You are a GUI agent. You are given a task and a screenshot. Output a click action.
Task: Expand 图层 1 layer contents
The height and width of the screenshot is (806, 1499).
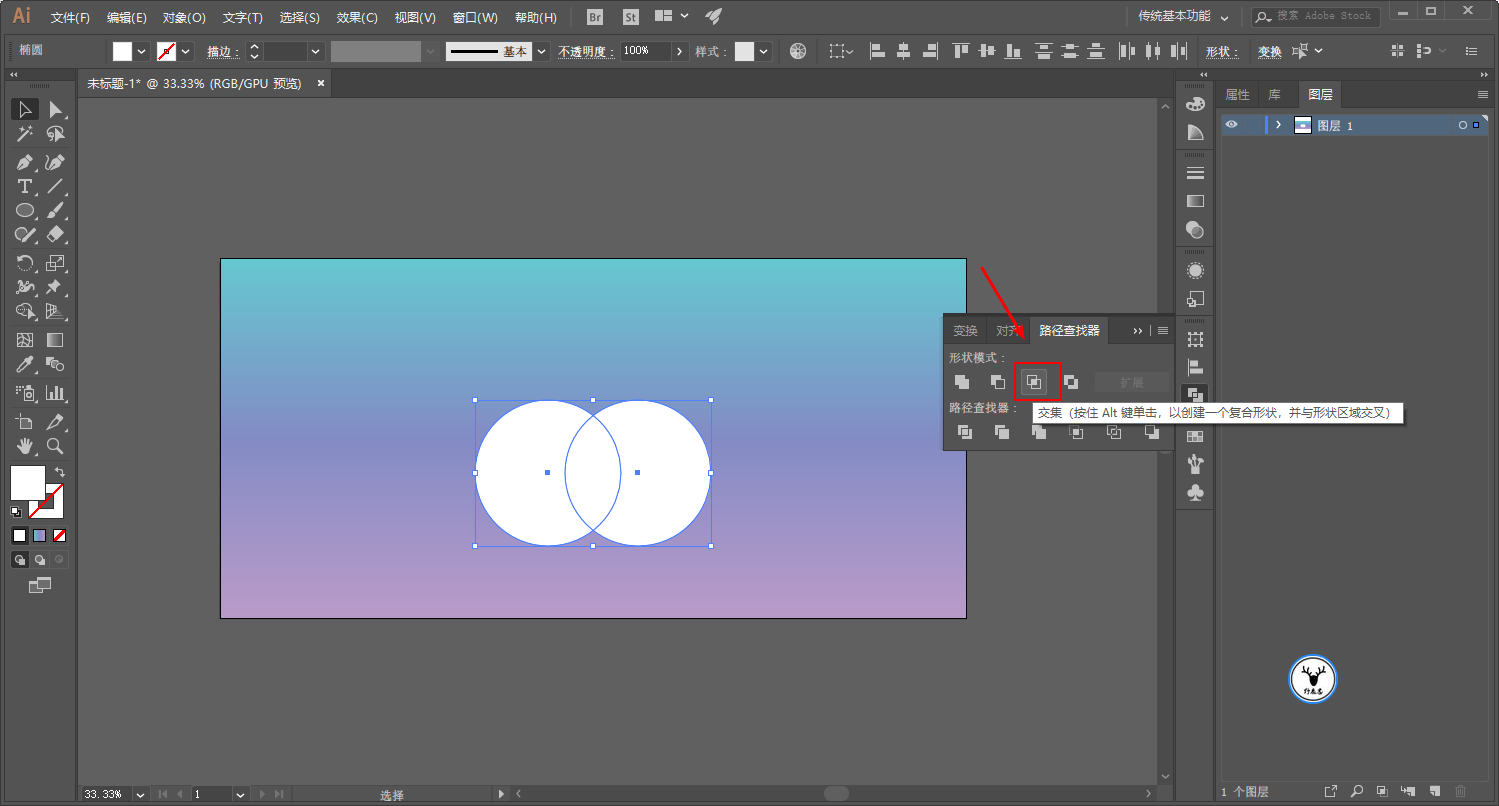tap(1278, 125)
